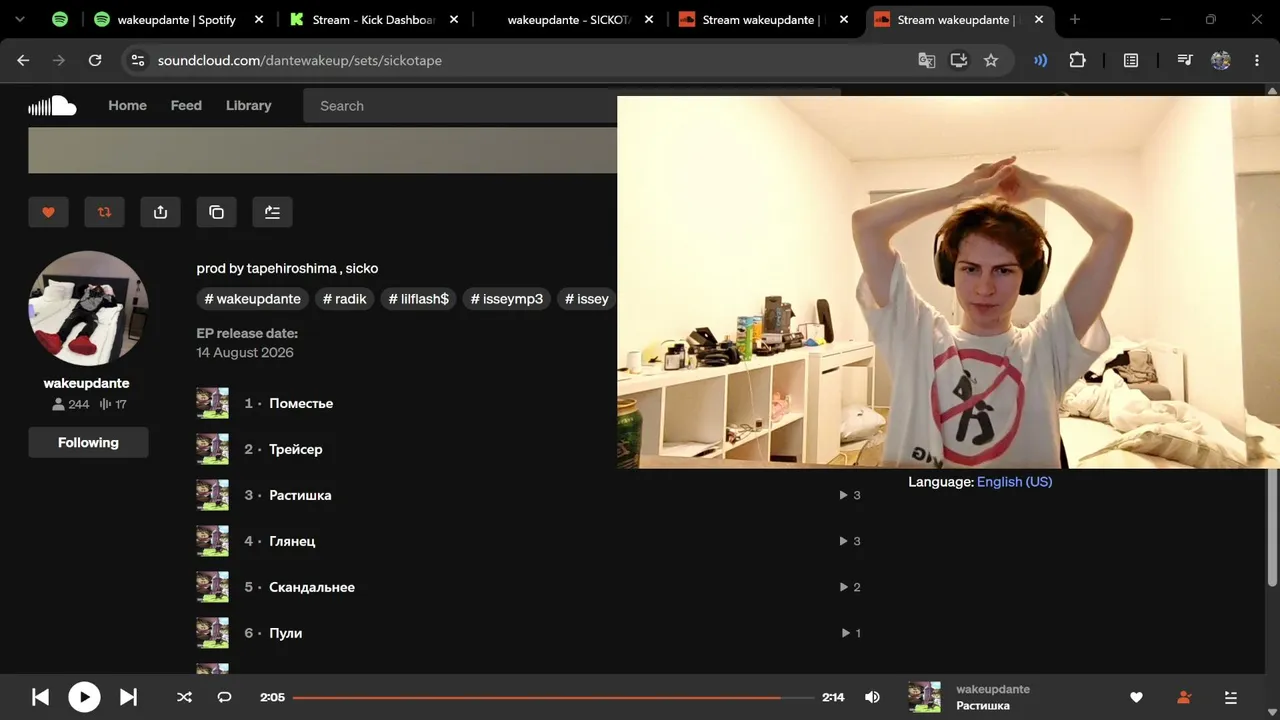Open the browser media controls
The image size is (1280, 720).
point(1185,60)
